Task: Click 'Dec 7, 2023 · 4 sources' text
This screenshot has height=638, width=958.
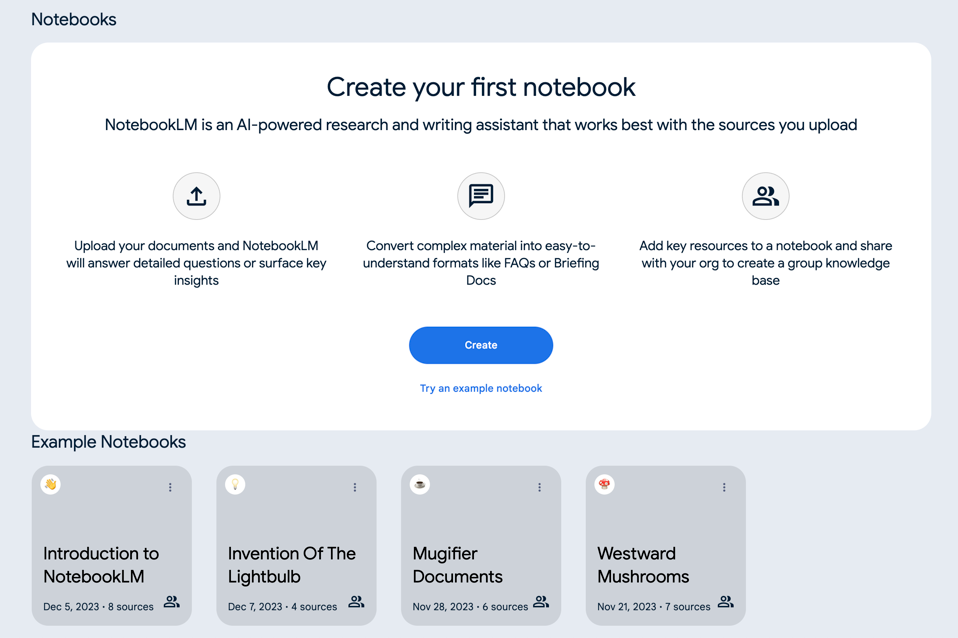Action: [282, 607]
